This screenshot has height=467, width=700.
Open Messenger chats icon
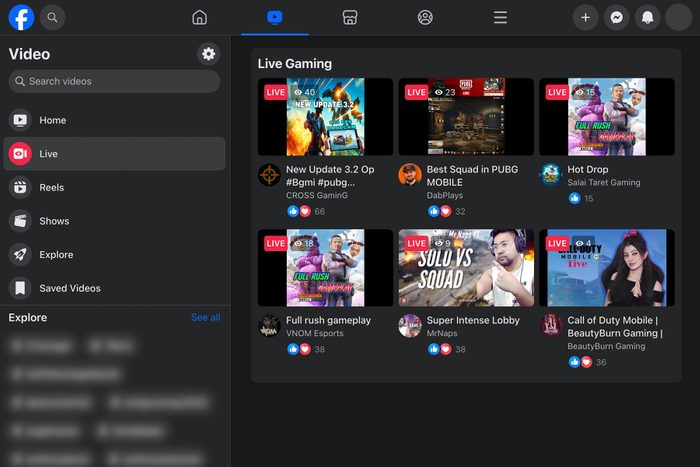616,17
